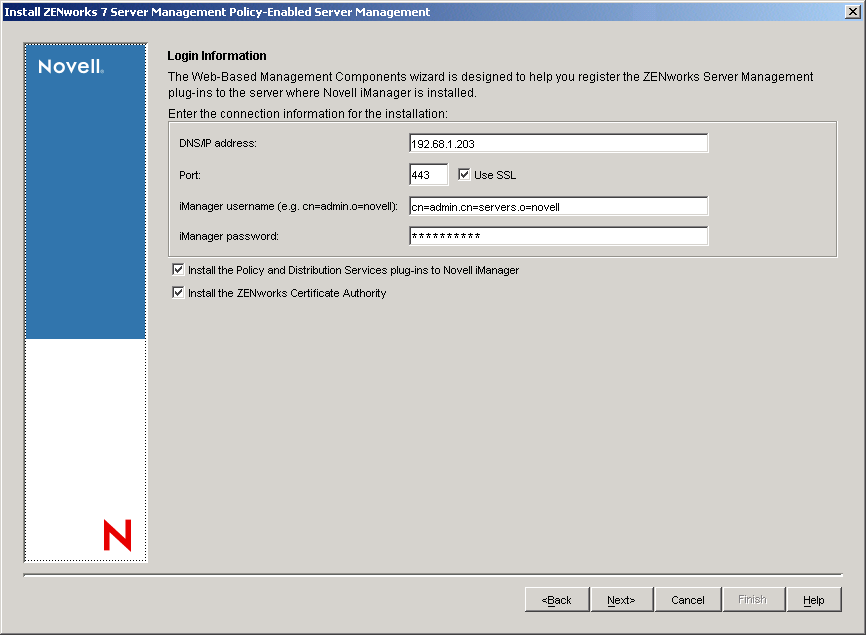Close the installer window

point(854,11)
